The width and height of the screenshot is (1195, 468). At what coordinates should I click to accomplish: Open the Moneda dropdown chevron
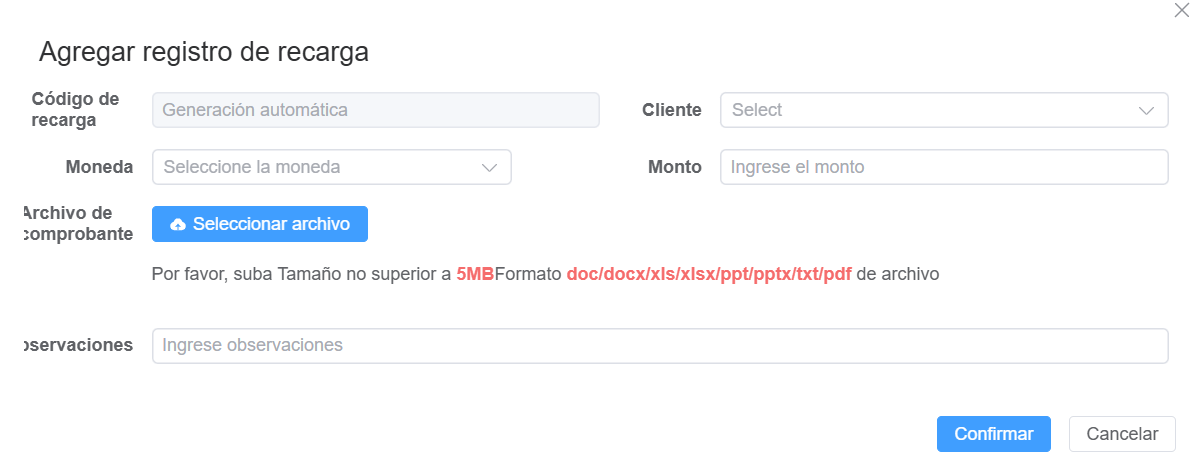489,168
